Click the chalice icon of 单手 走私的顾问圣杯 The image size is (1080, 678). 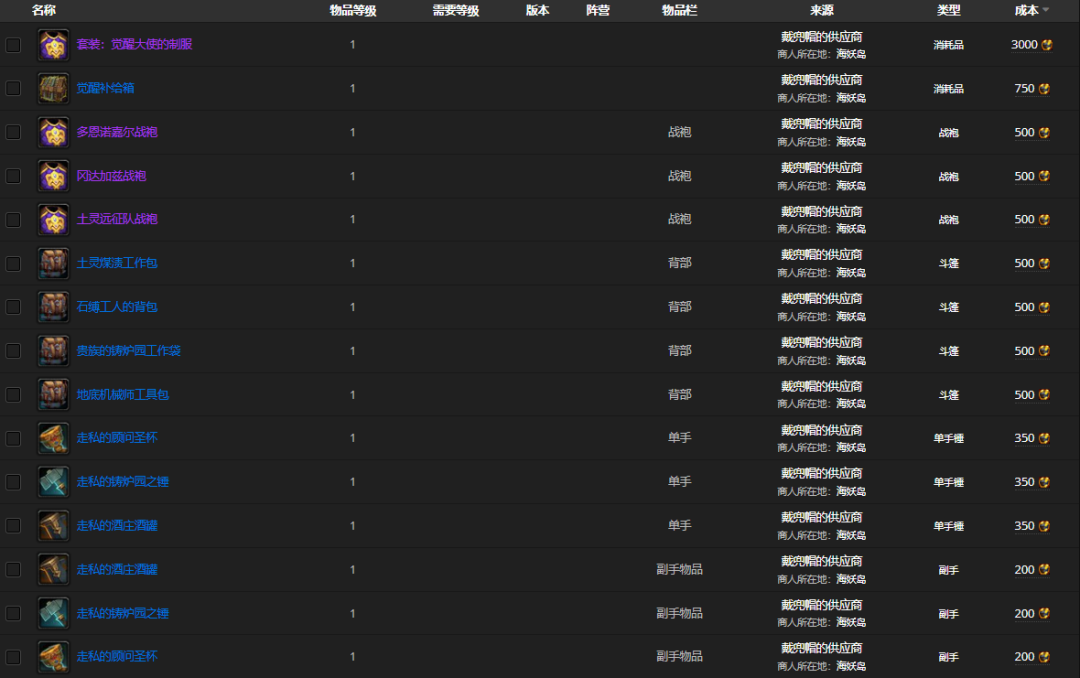(x=53, y=438)
